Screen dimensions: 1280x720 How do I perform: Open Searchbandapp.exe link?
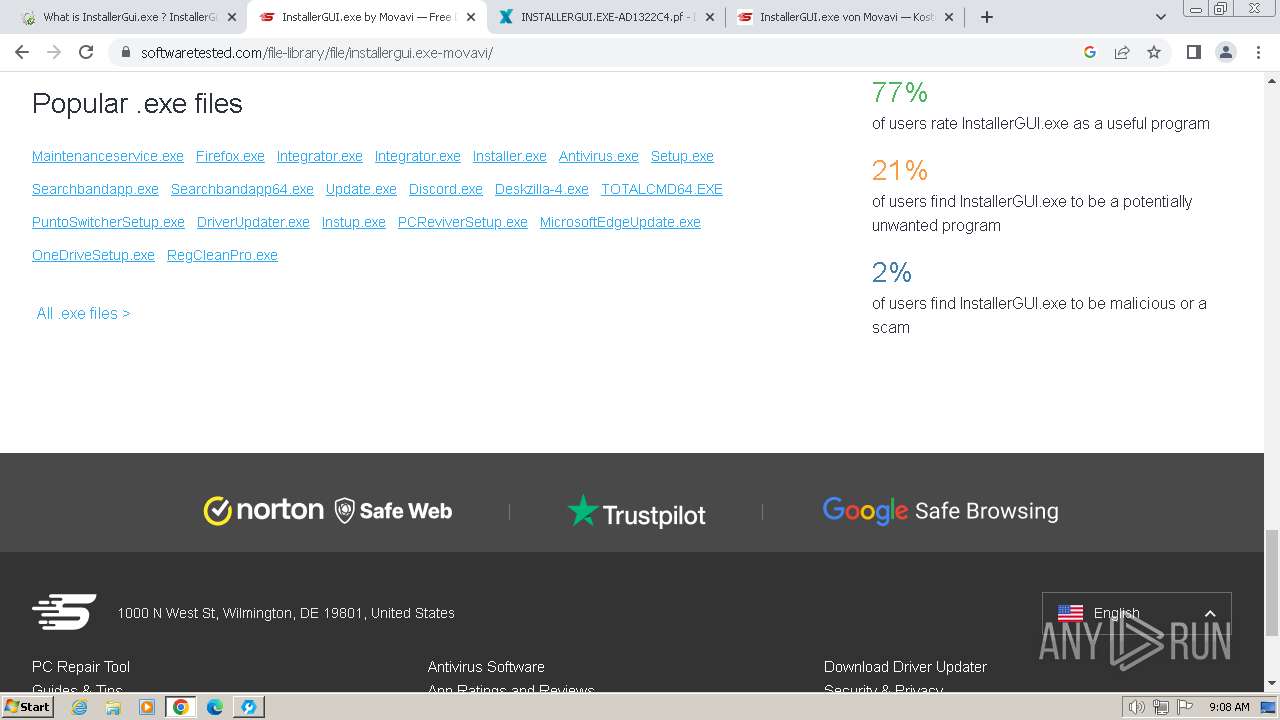(x=95, y=189)
